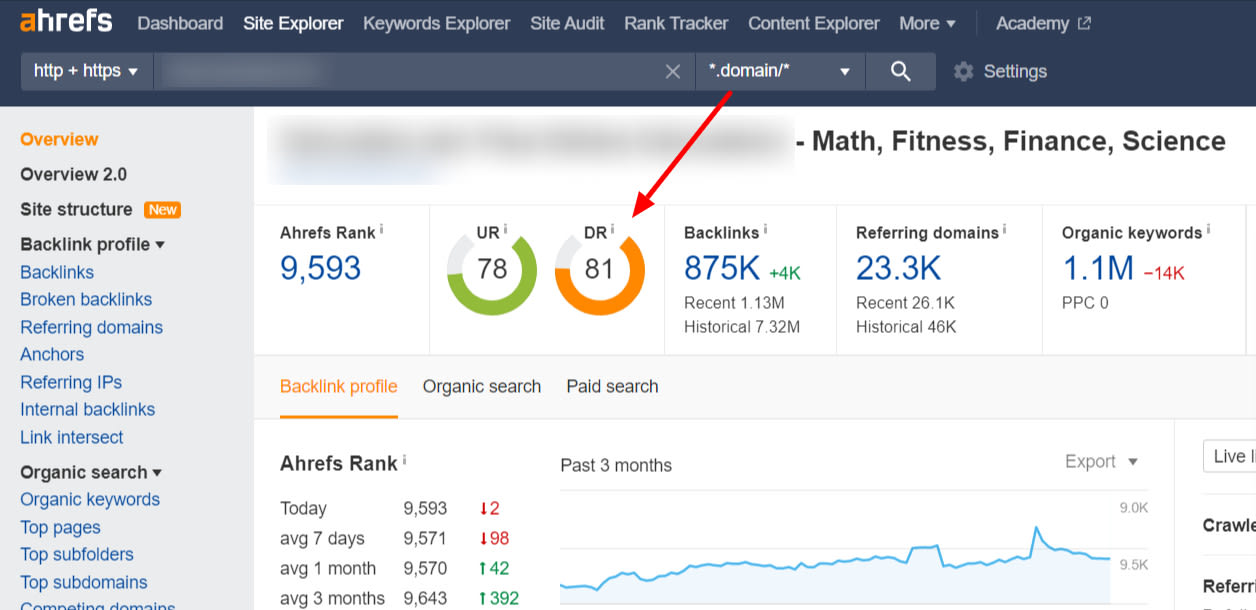The height and width of the screenshot is (610, 1256).
Task: Click the DR donut gauge showing 81
Action: pos(601,270)
